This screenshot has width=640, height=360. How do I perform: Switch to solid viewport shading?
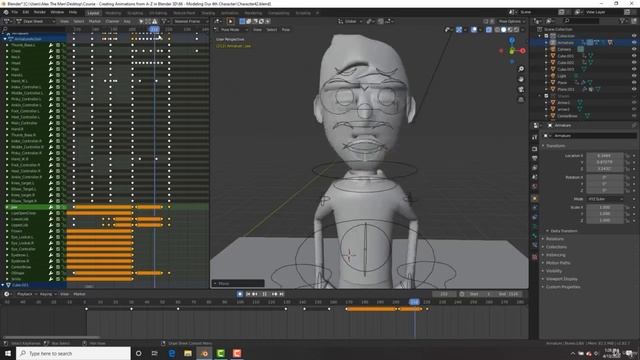coord(504,30)
